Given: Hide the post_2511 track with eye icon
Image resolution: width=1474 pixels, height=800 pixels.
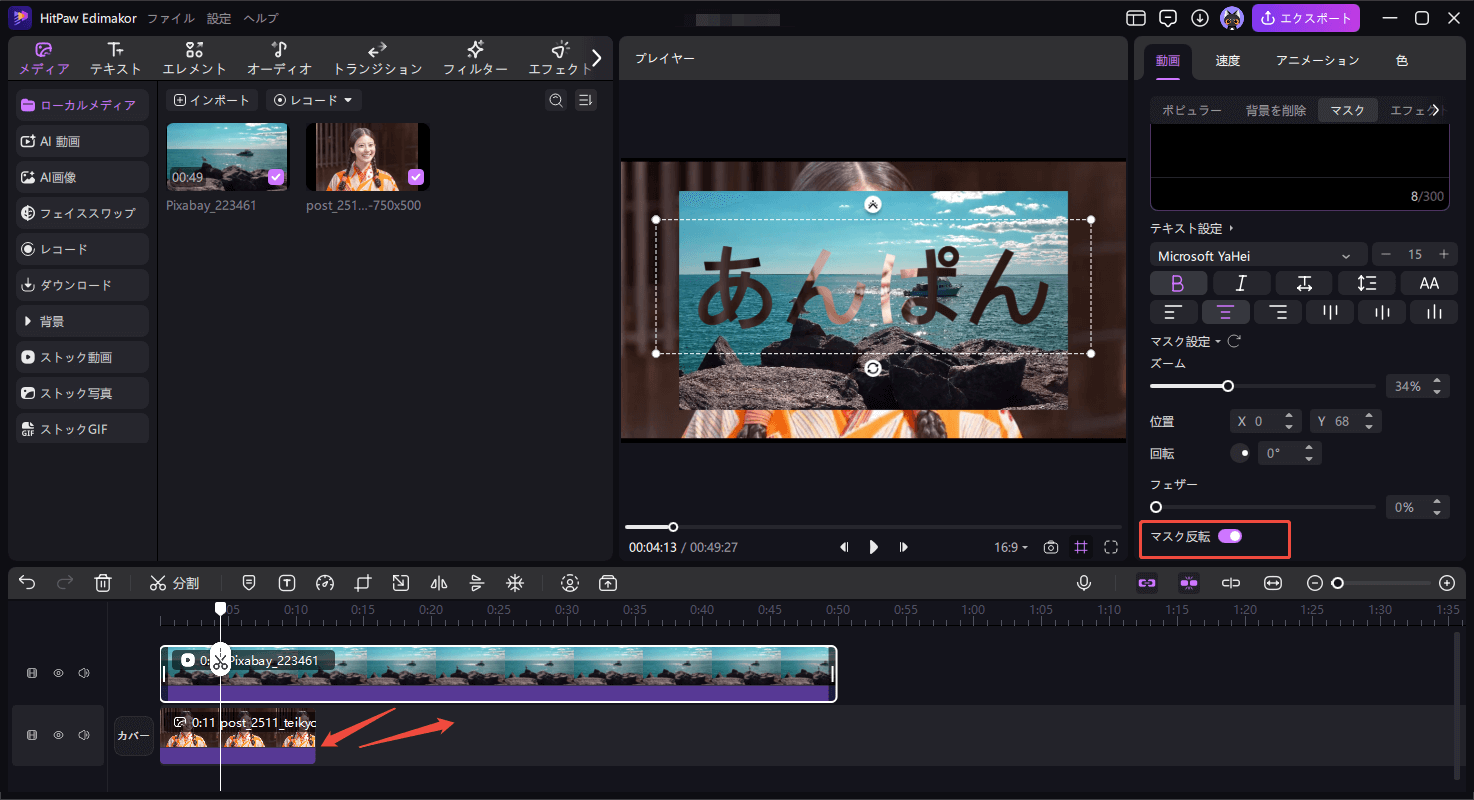Looking at the screenshot, I should (58, 735).
